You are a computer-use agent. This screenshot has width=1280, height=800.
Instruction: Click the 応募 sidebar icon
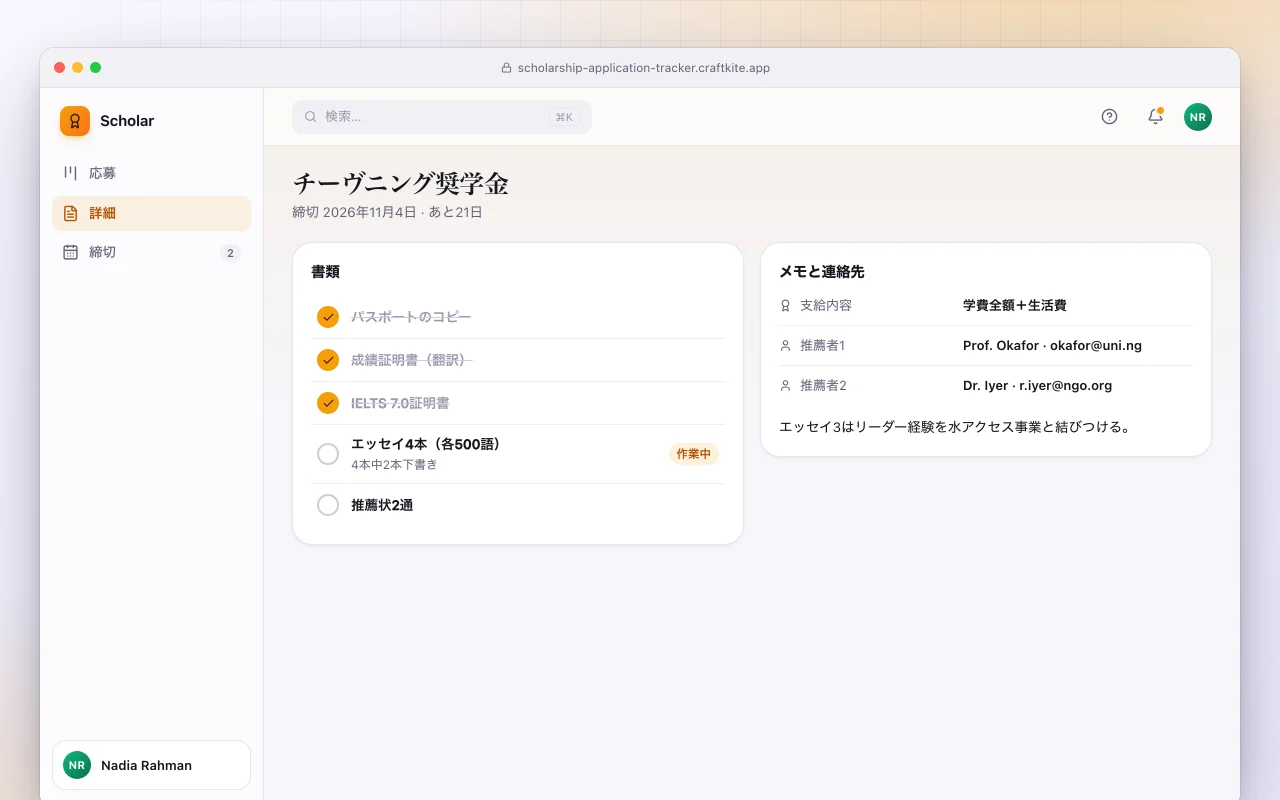point(70,173)
